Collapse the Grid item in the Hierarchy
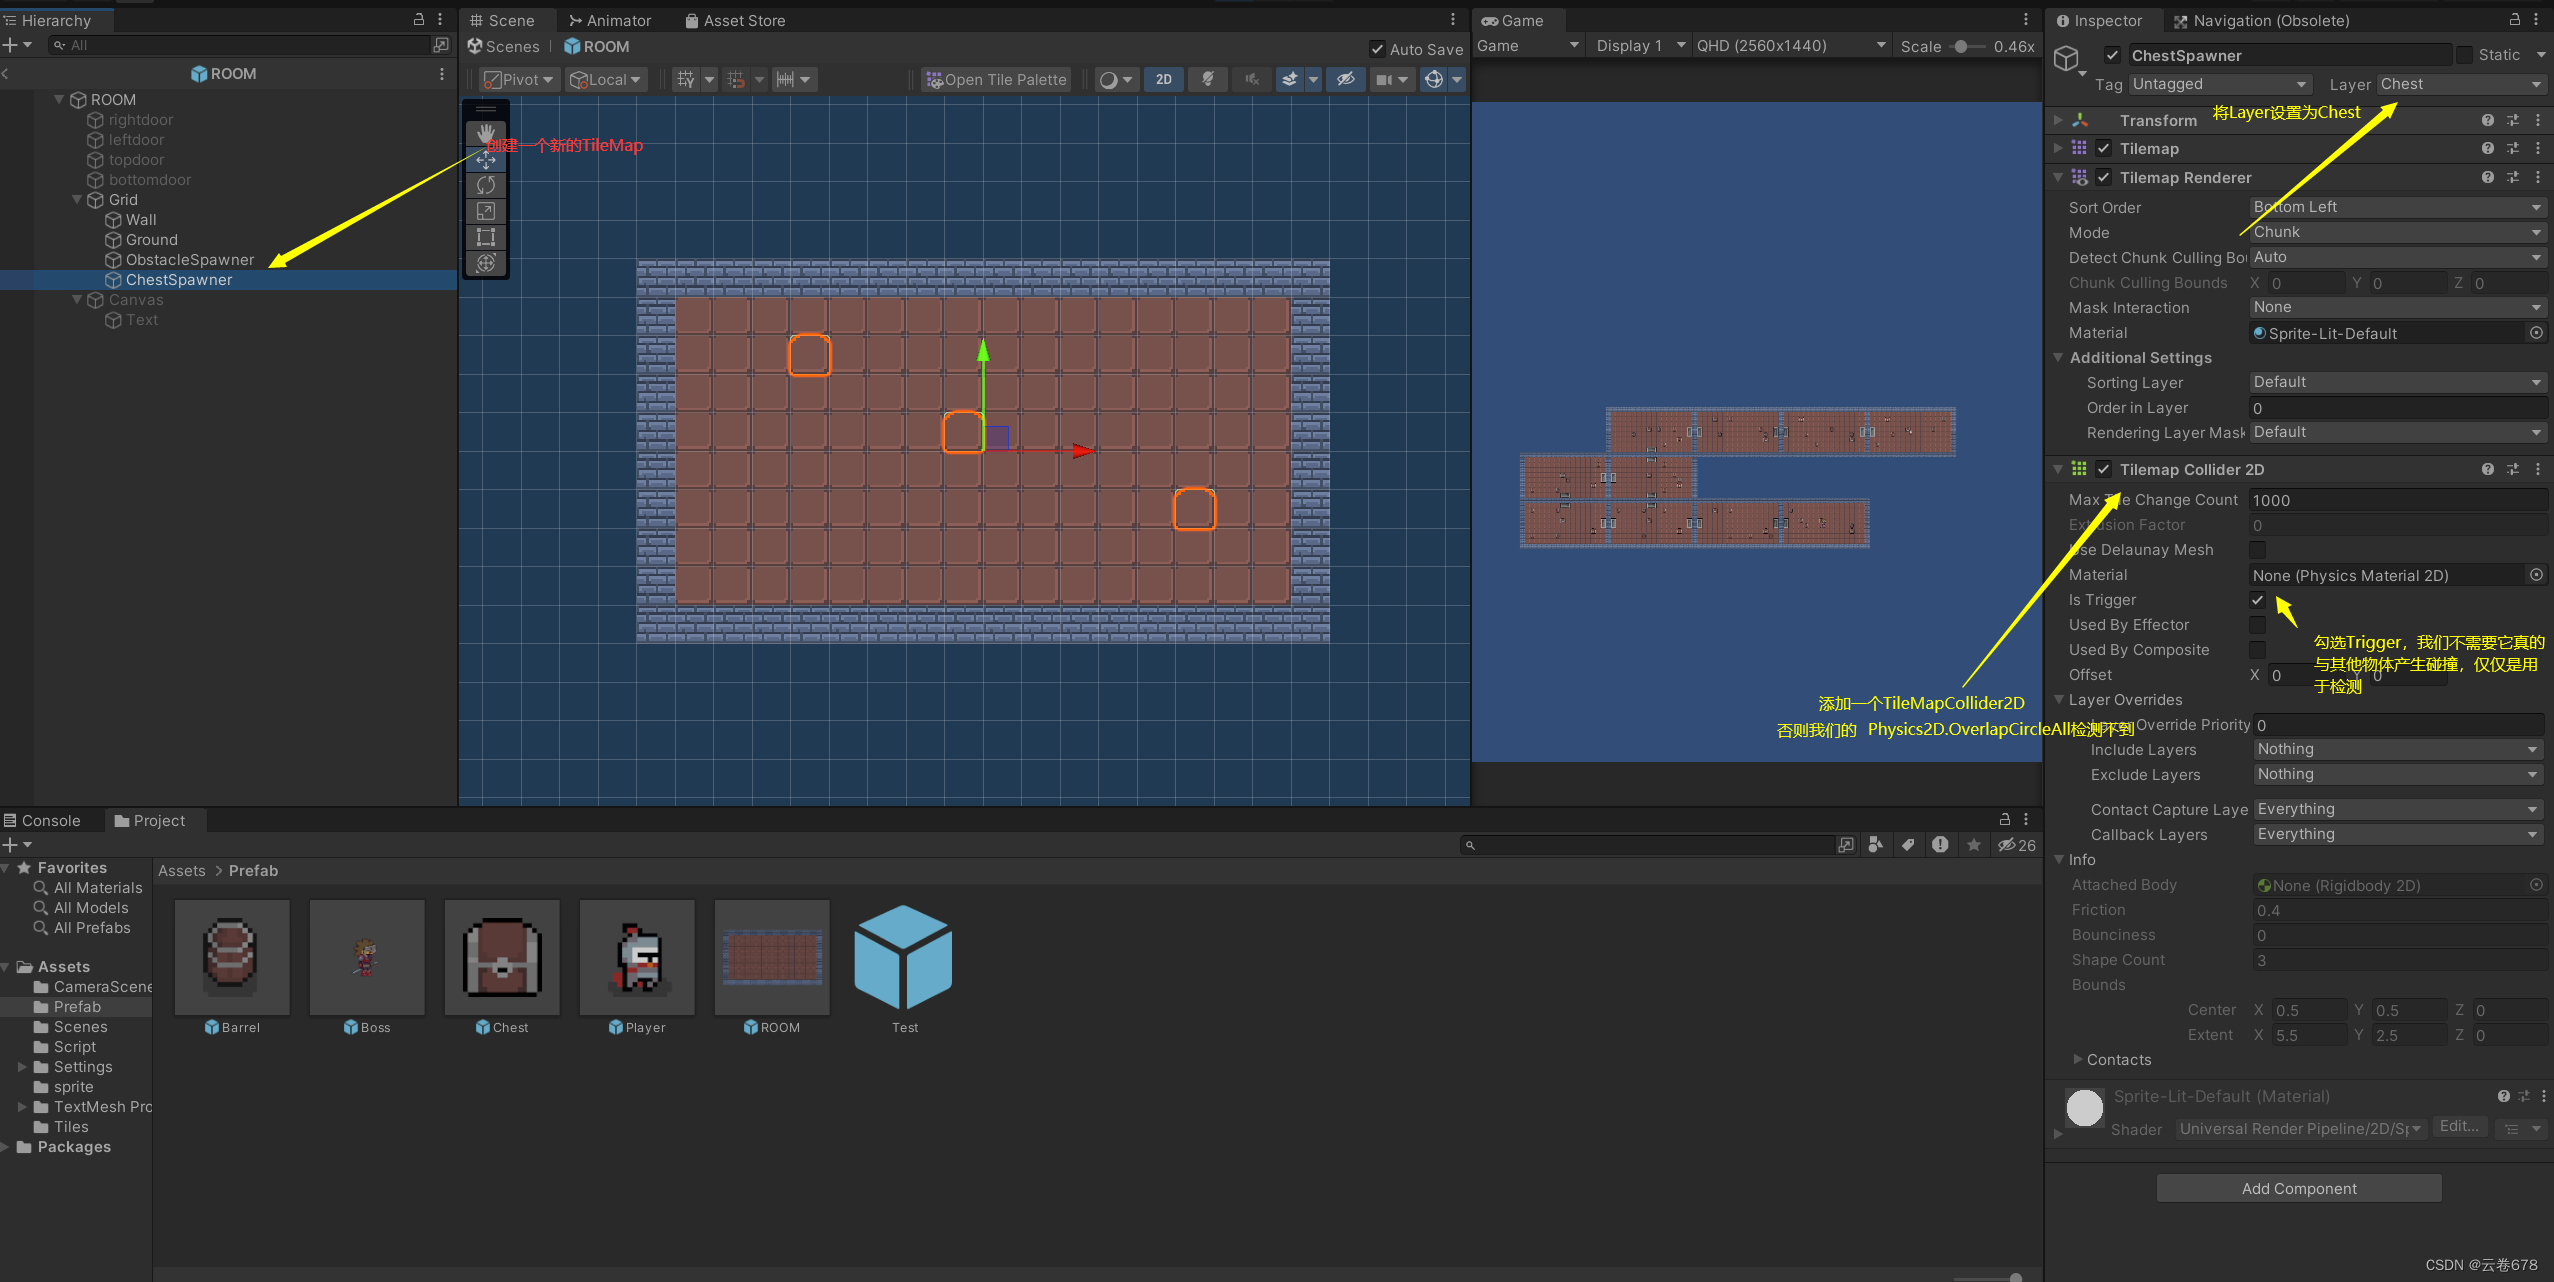This screenshot has height=1282, width=2554. pyautogui.click(x=77, y=199)
